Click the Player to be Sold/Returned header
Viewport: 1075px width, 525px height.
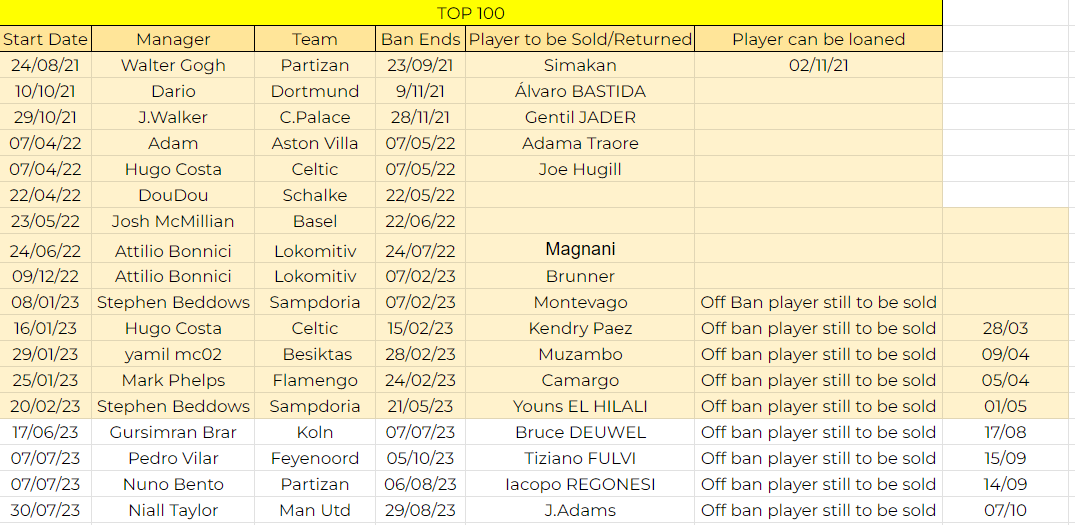[580, 39]
